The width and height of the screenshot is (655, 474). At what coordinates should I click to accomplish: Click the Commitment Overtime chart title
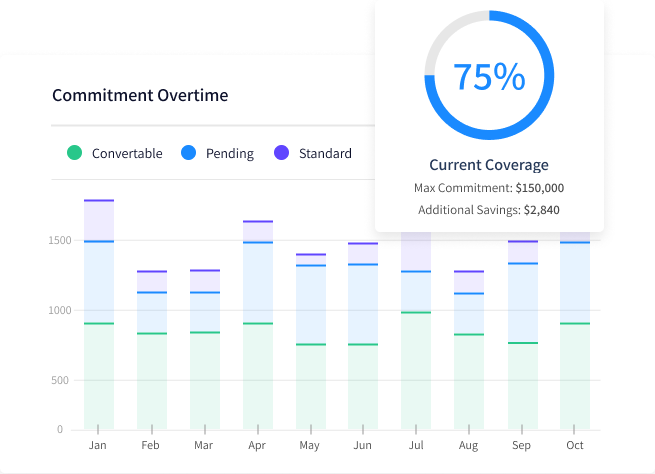tap(140, 95)
